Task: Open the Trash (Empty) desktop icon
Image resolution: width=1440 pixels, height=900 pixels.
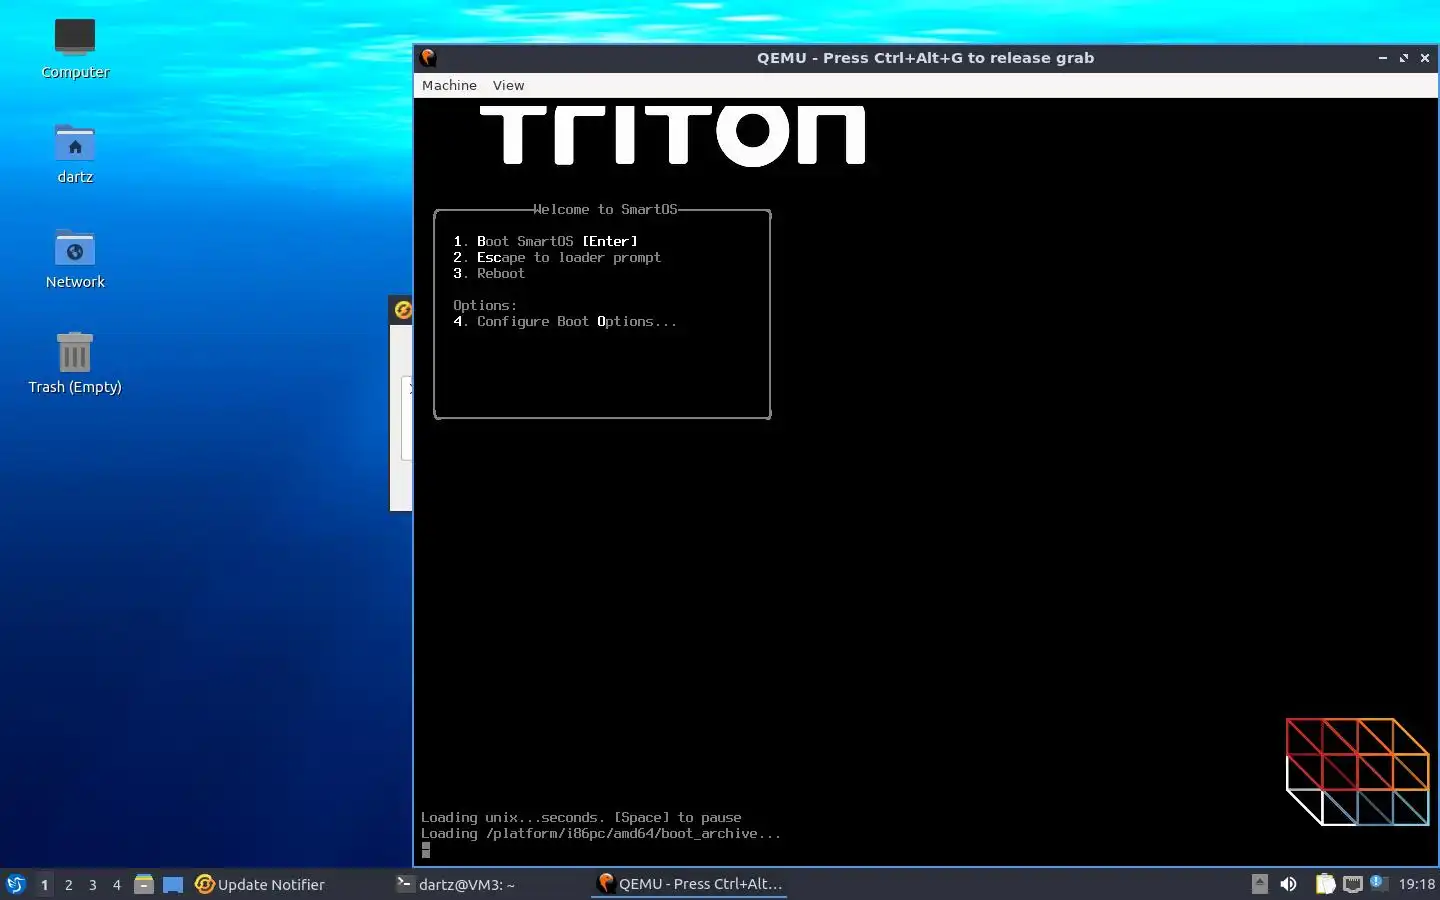Action: tap(75, 363)
